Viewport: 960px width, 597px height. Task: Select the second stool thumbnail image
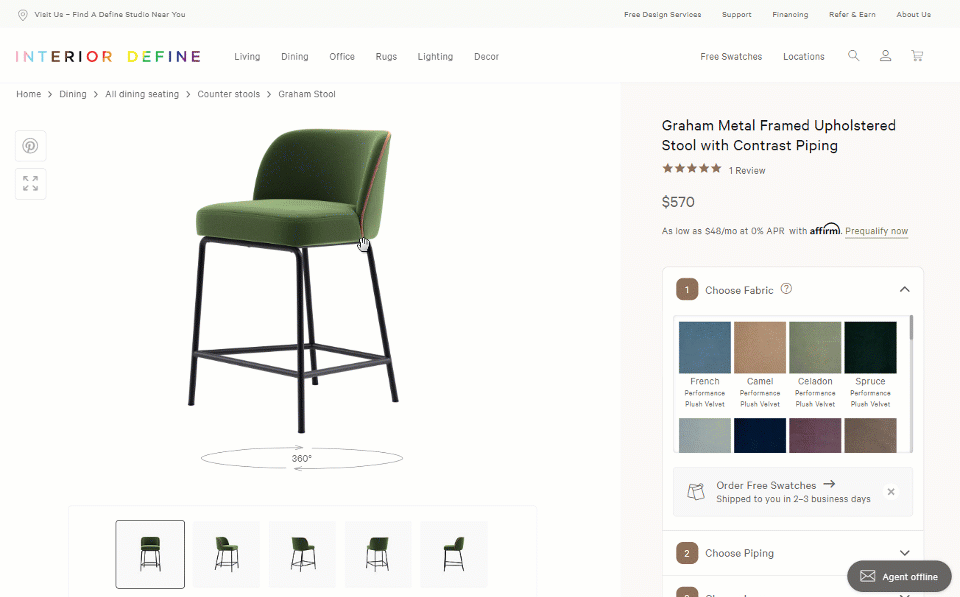coord(227,554)
